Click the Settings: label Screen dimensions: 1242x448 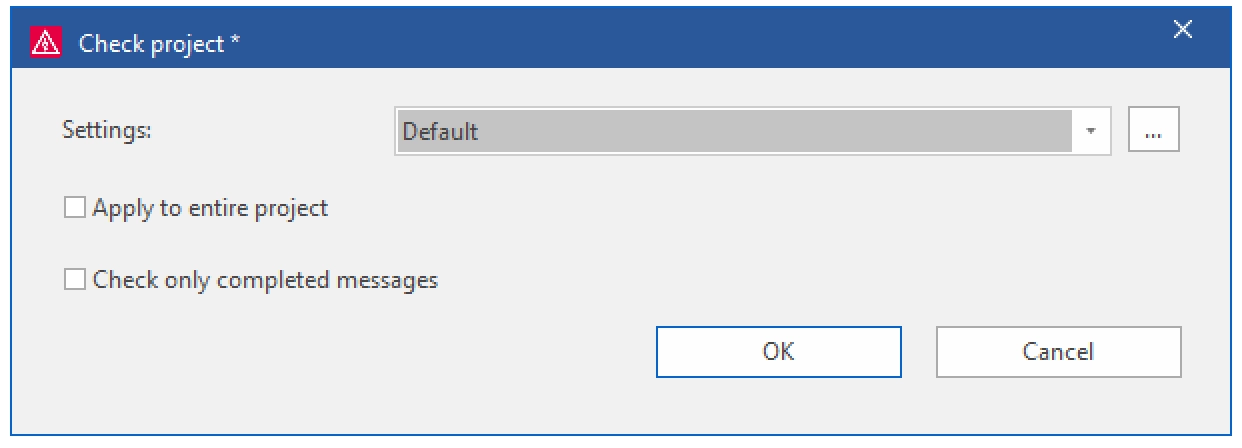pyautogui.click(x=106, y=130)
